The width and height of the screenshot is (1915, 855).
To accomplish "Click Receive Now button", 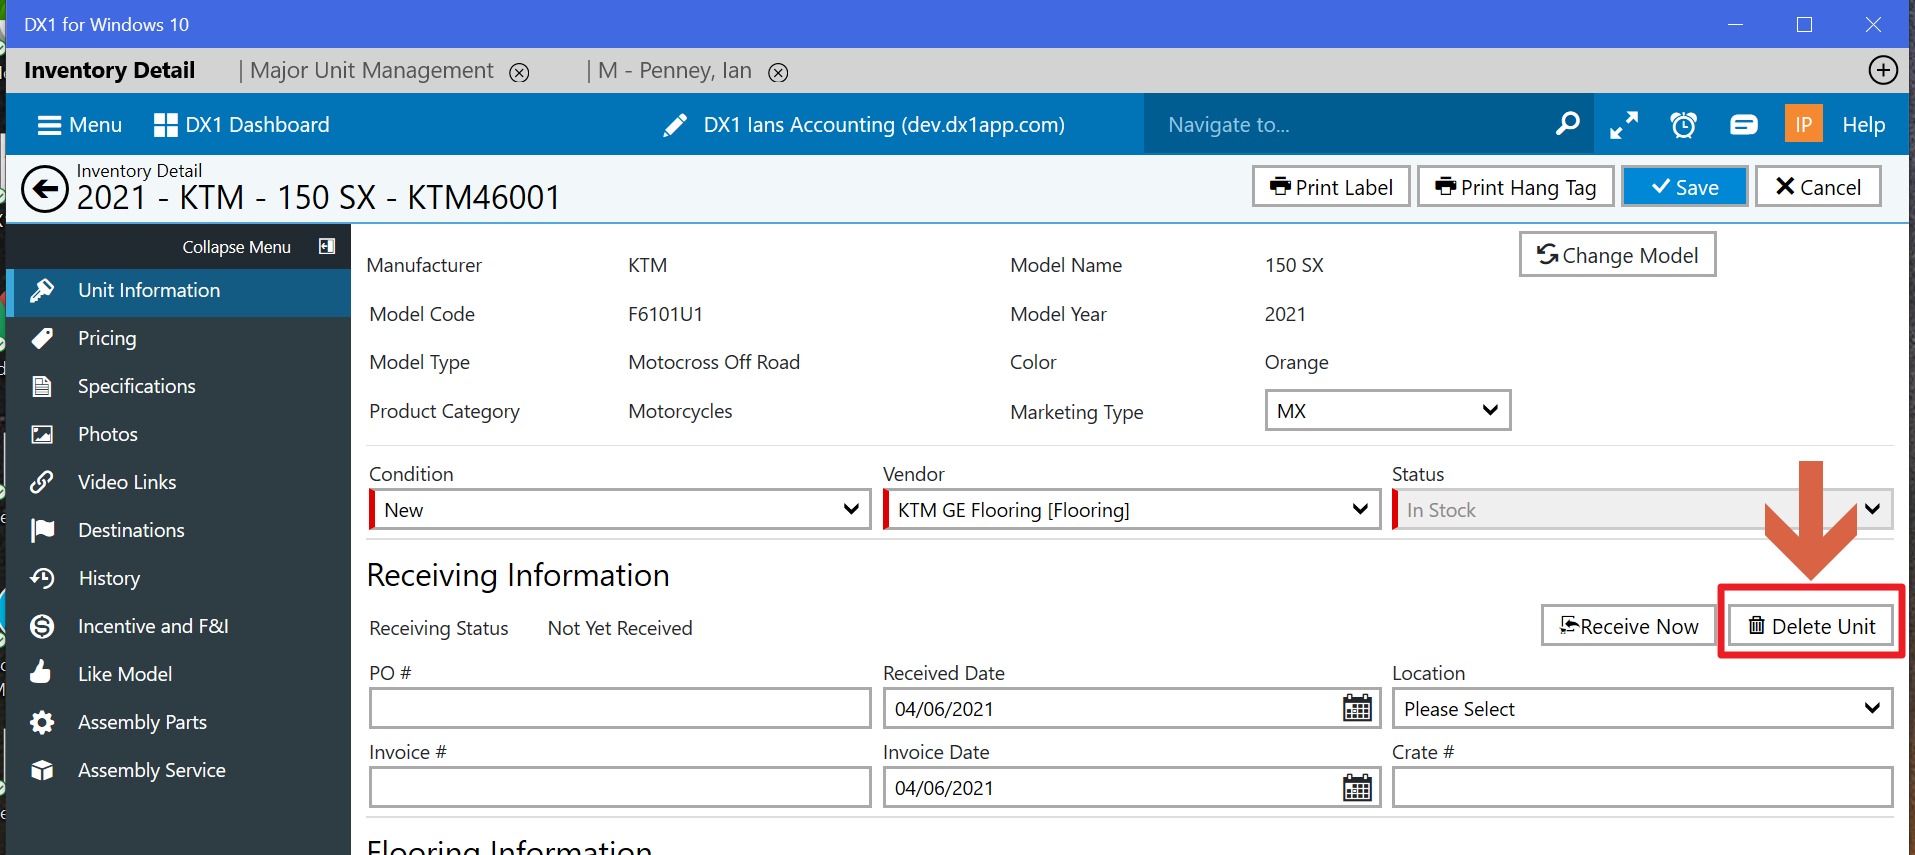I will pyautogui.click(x=1629, y=626).
